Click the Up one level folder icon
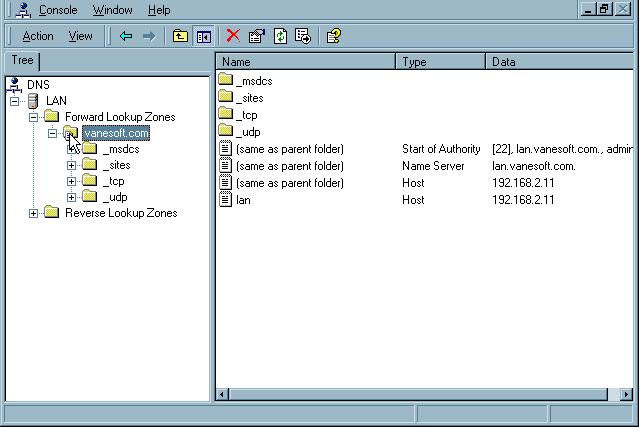This screenshot has height=427, width=639. 180,36
